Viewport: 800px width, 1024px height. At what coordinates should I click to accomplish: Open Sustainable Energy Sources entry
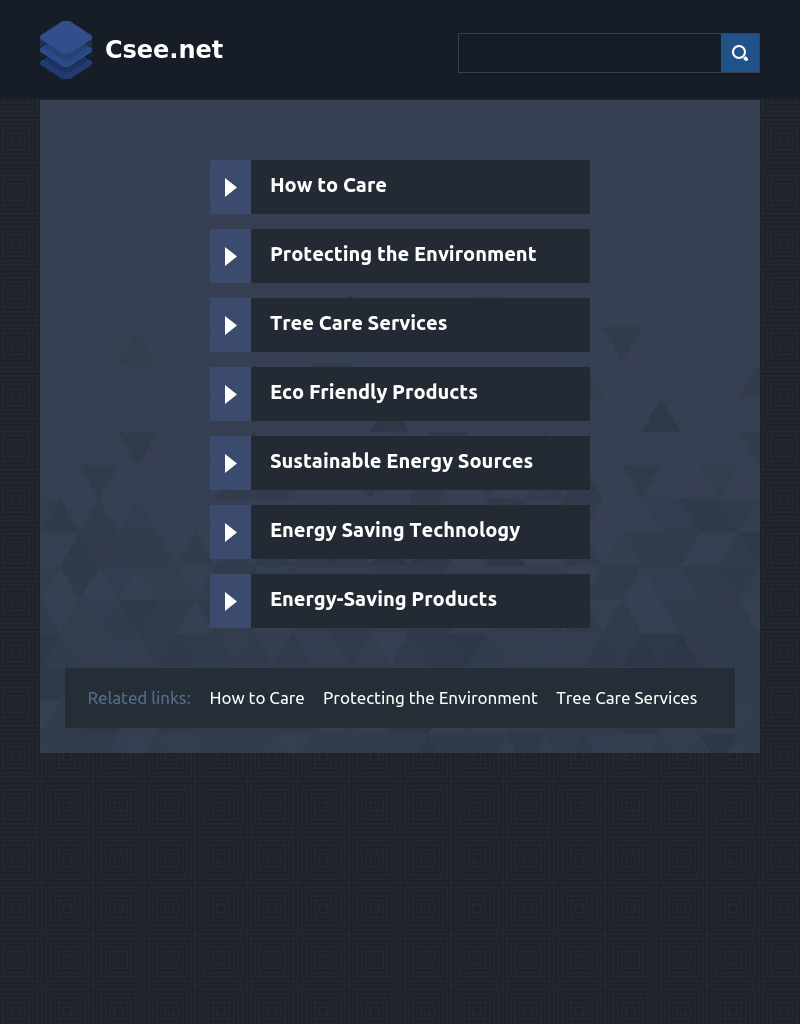click(401, 462)
